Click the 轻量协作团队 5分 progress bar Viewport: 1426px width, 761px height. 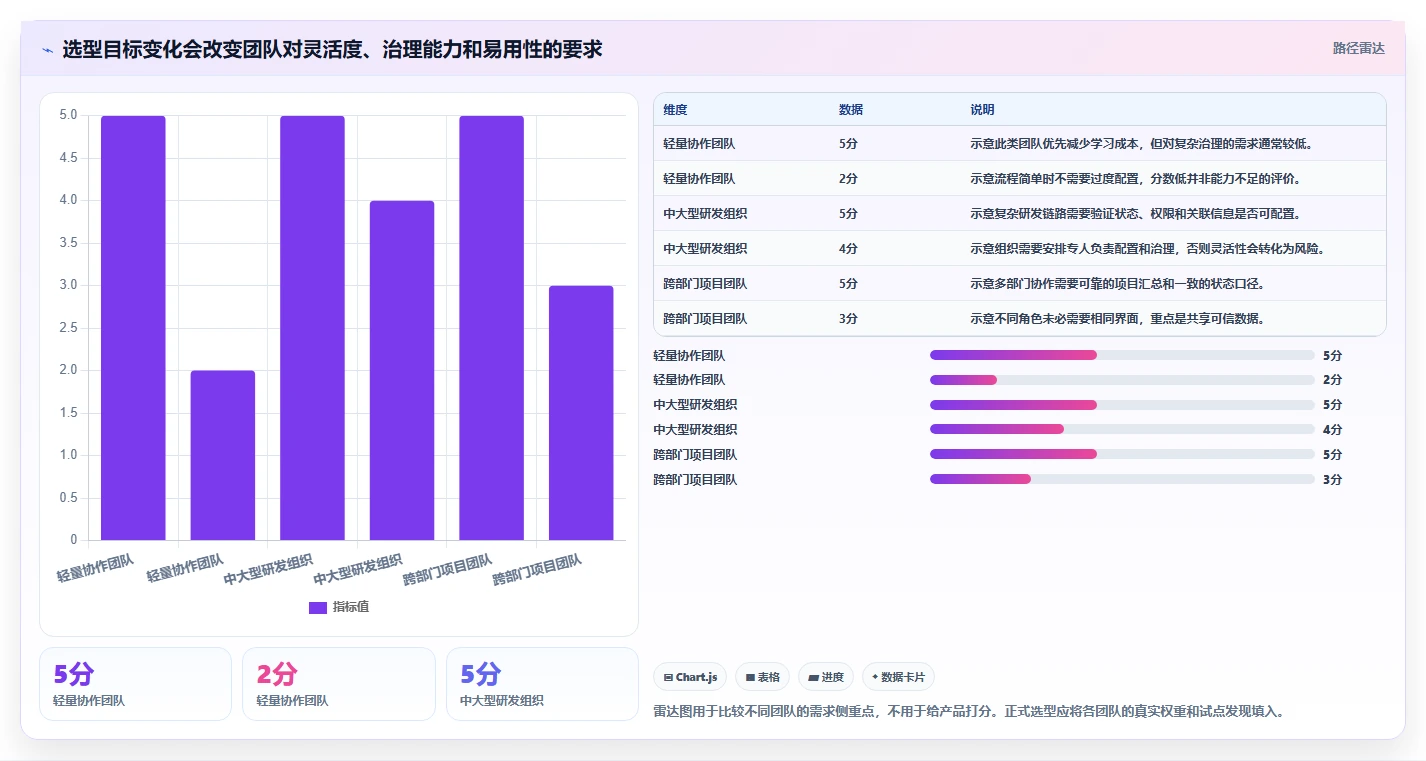pyautogui.click(x=1122, y=355)
